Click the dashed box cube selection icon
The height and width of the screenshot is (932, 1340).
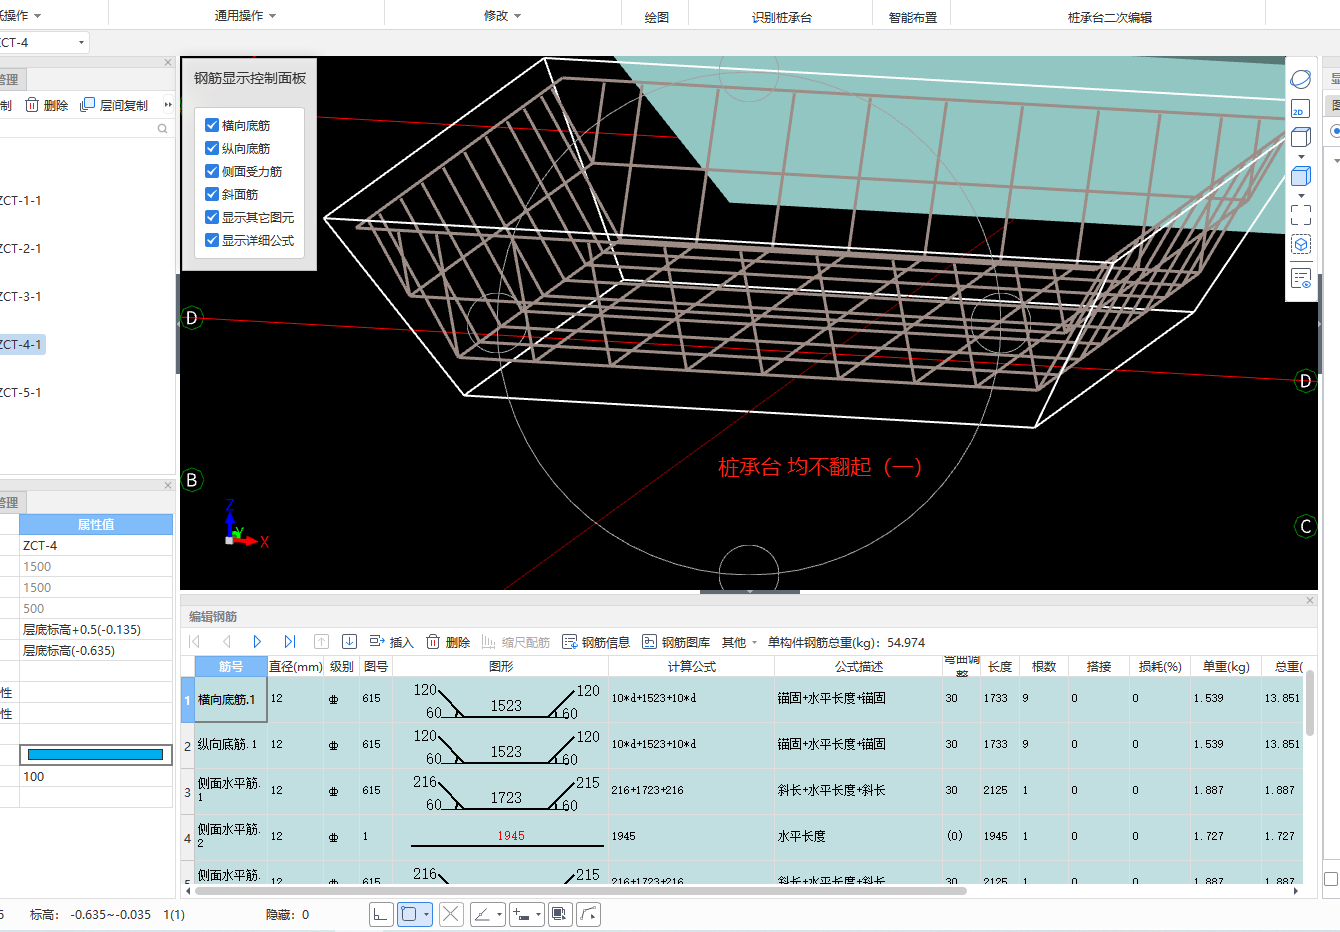coord(1300,244)
